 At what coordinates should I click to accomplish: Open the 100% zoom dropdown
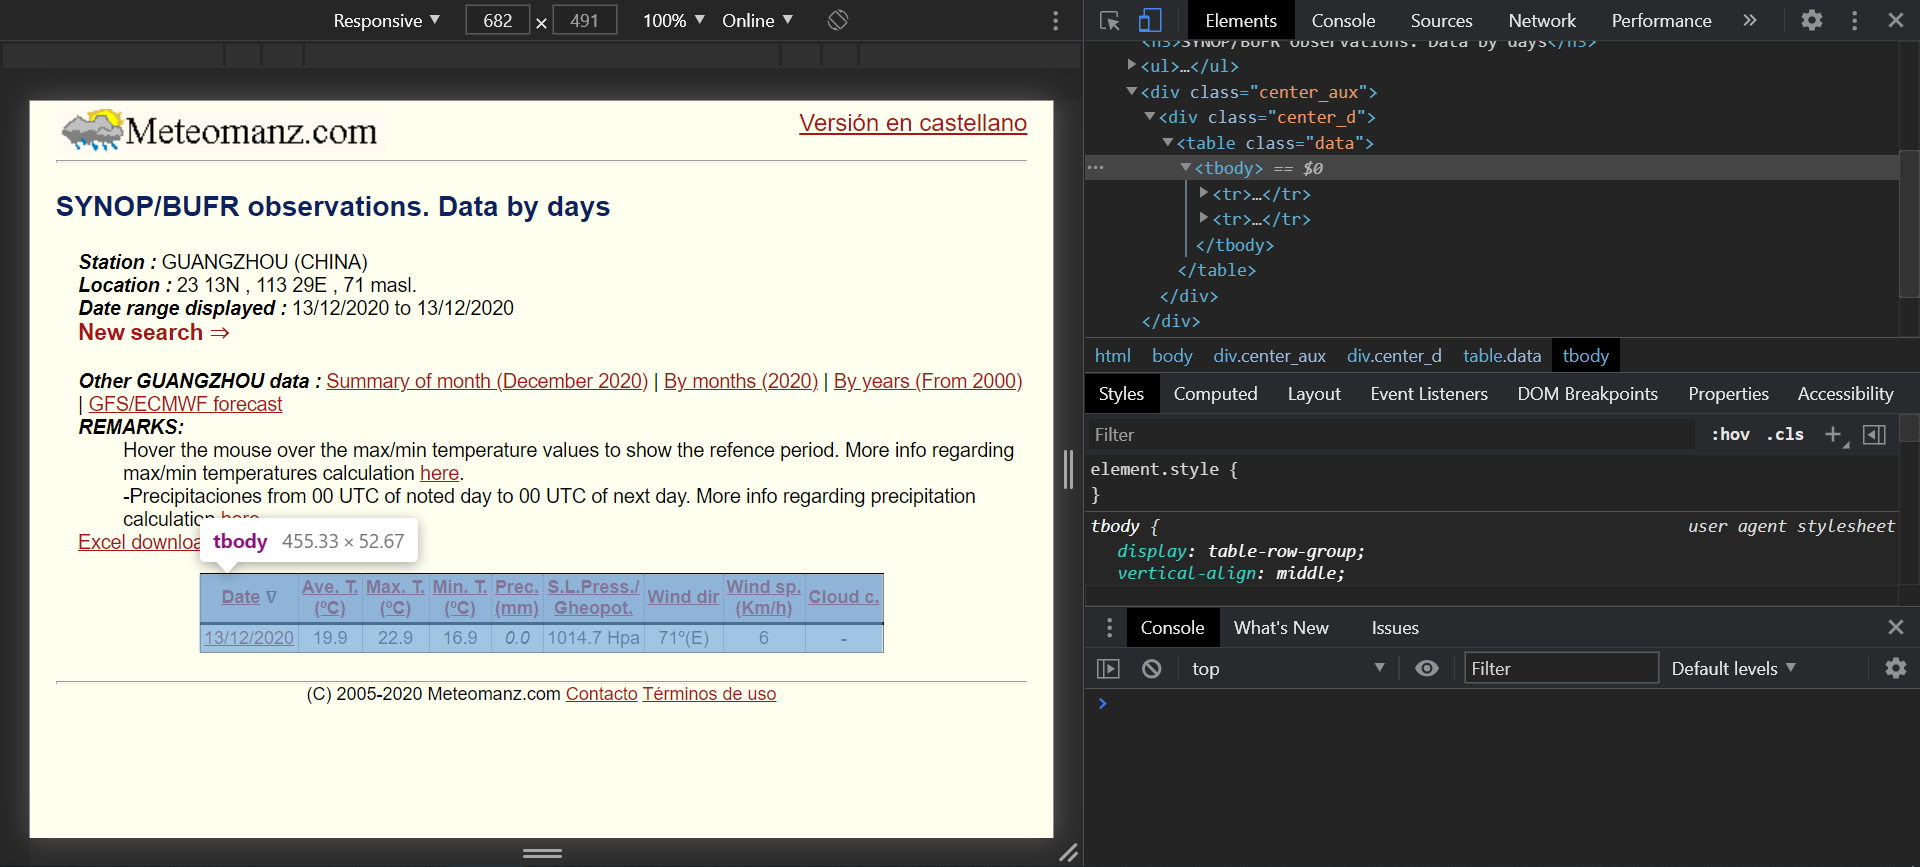674,20
